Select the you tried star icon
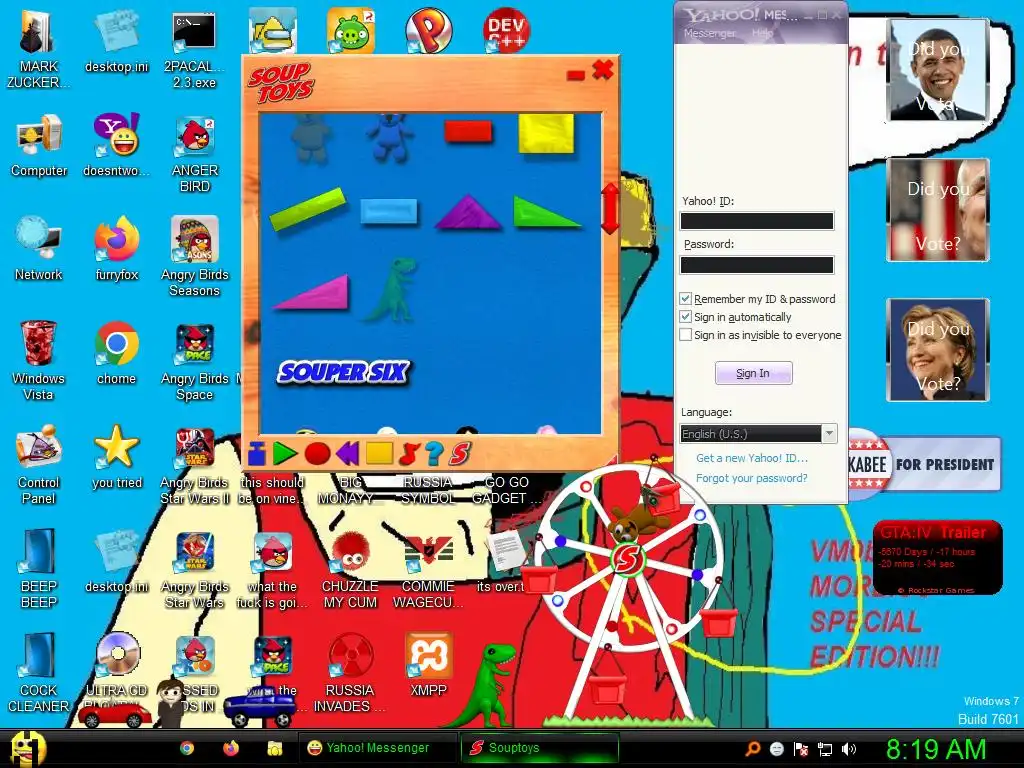 pos(116,457)
